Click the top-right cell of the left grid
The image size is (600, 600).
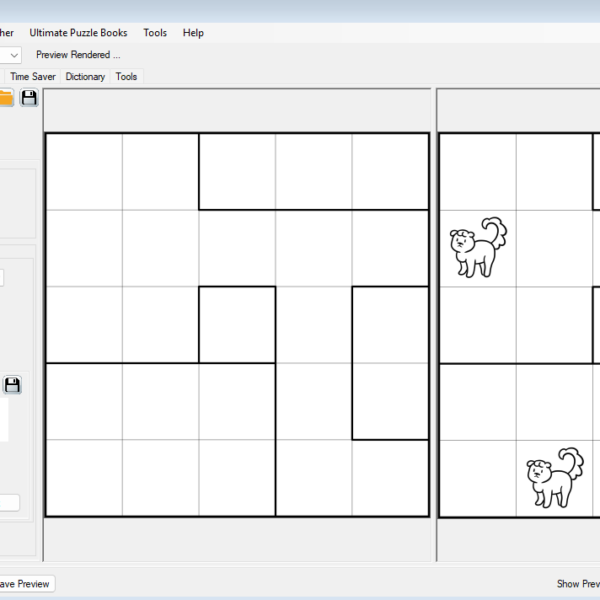click(x=390, y=171)
